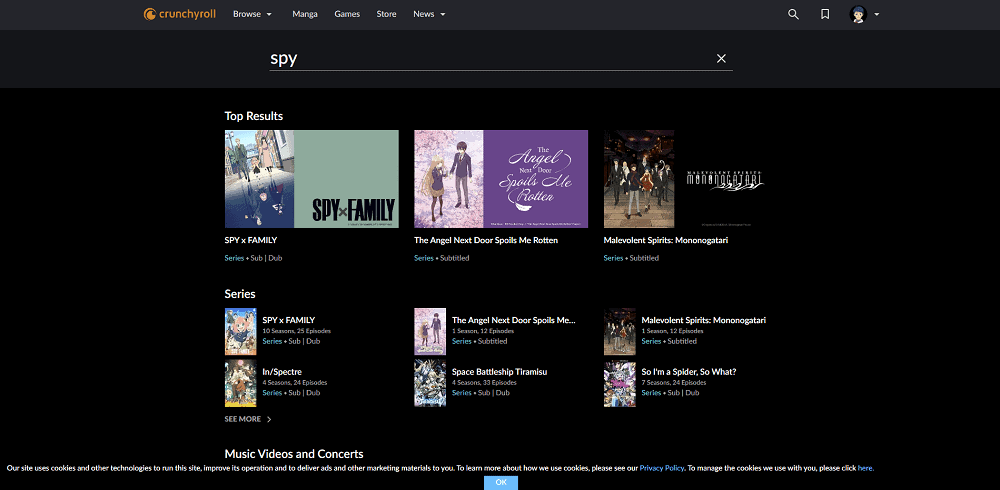Open Space Battleship Tiramisu series title
The width and height of the screenshot is (1000, 490).
coord(499,372)
